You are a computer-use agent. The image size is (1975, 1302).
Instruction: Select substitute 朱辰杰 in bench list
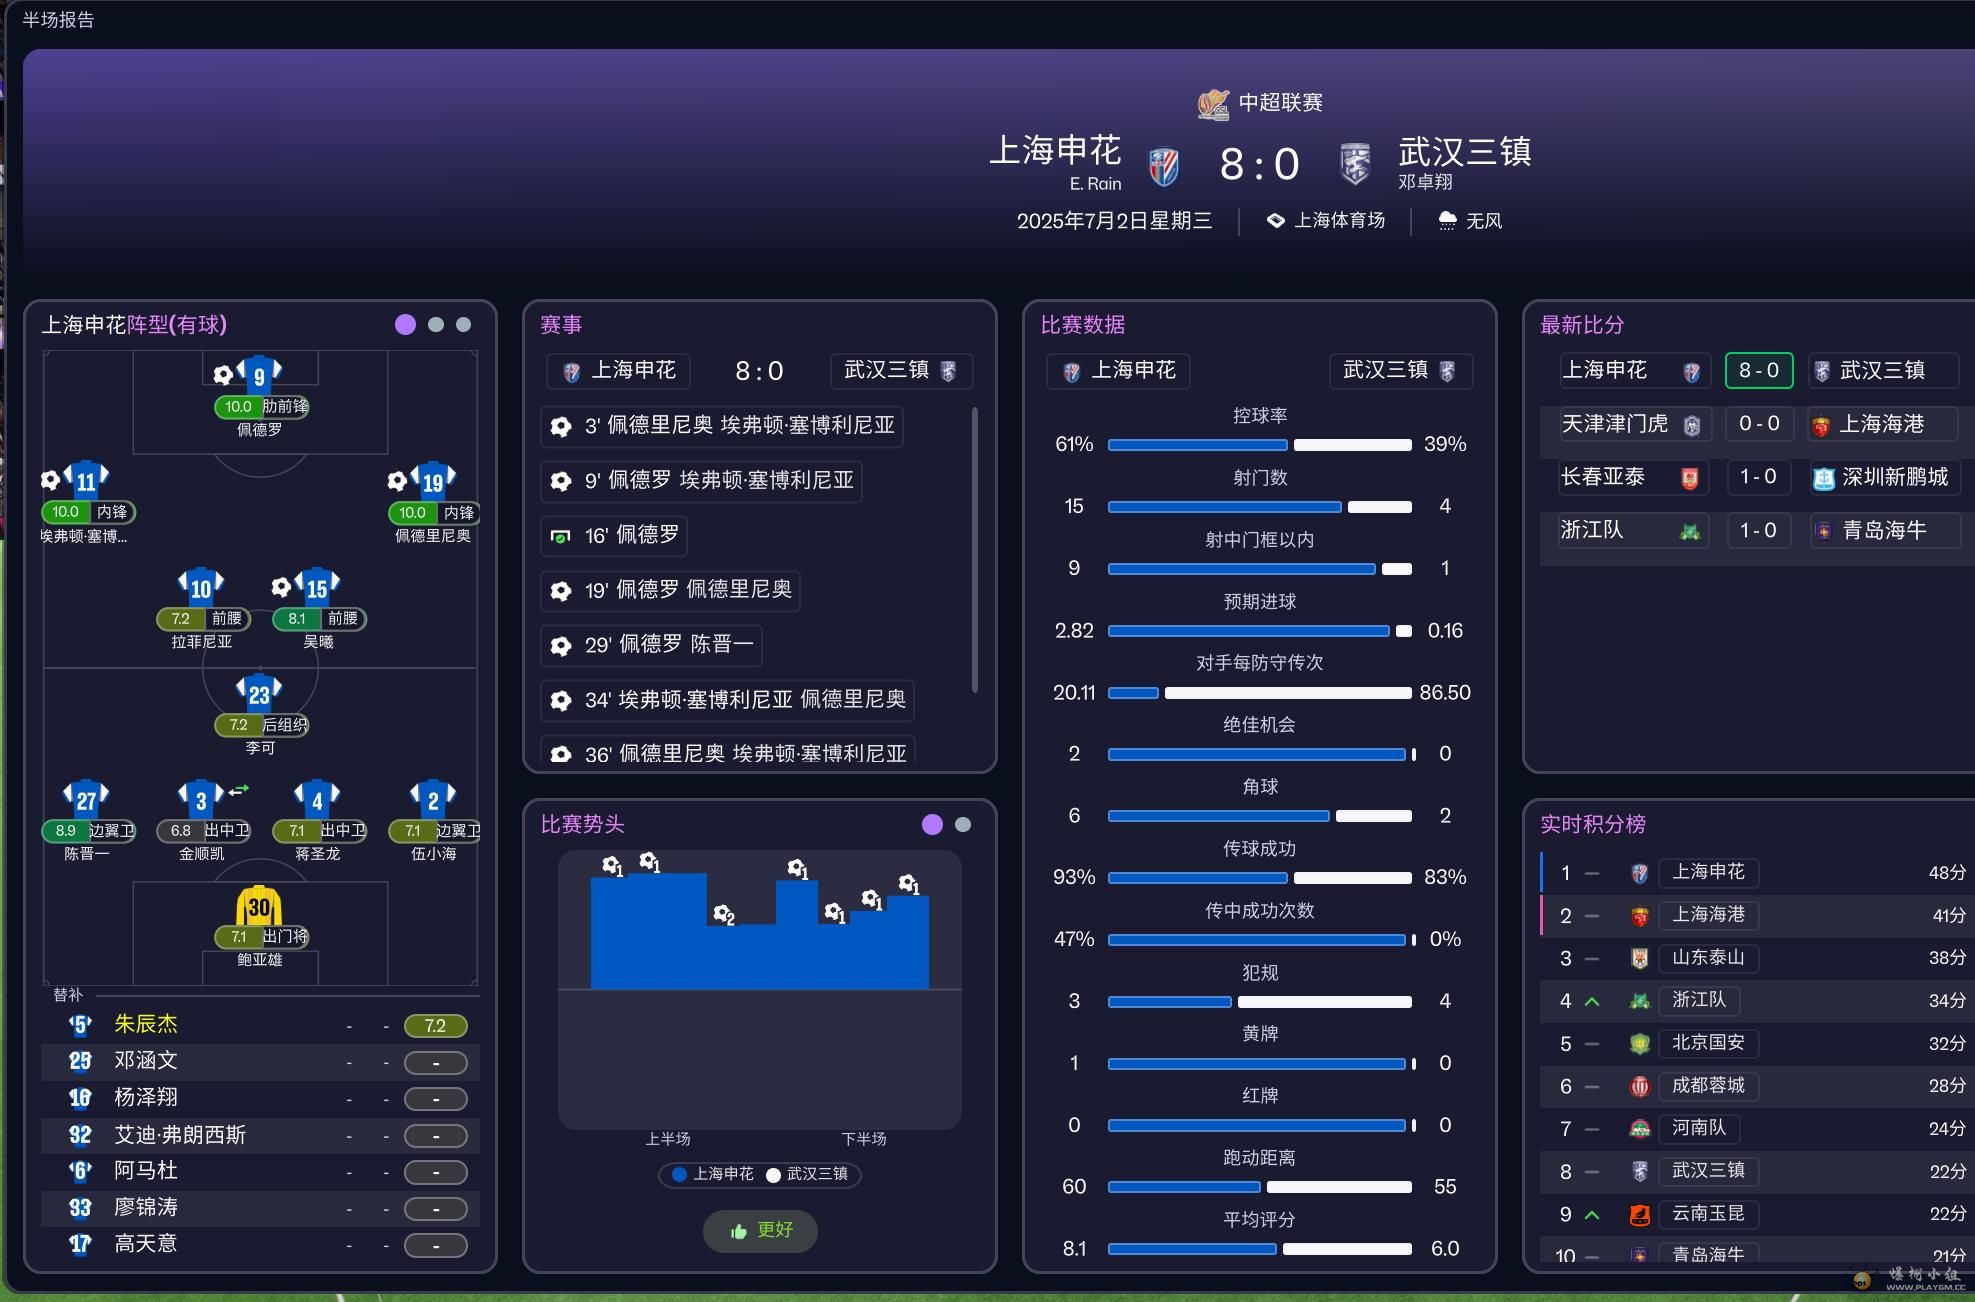click(x=146, y=1024)
